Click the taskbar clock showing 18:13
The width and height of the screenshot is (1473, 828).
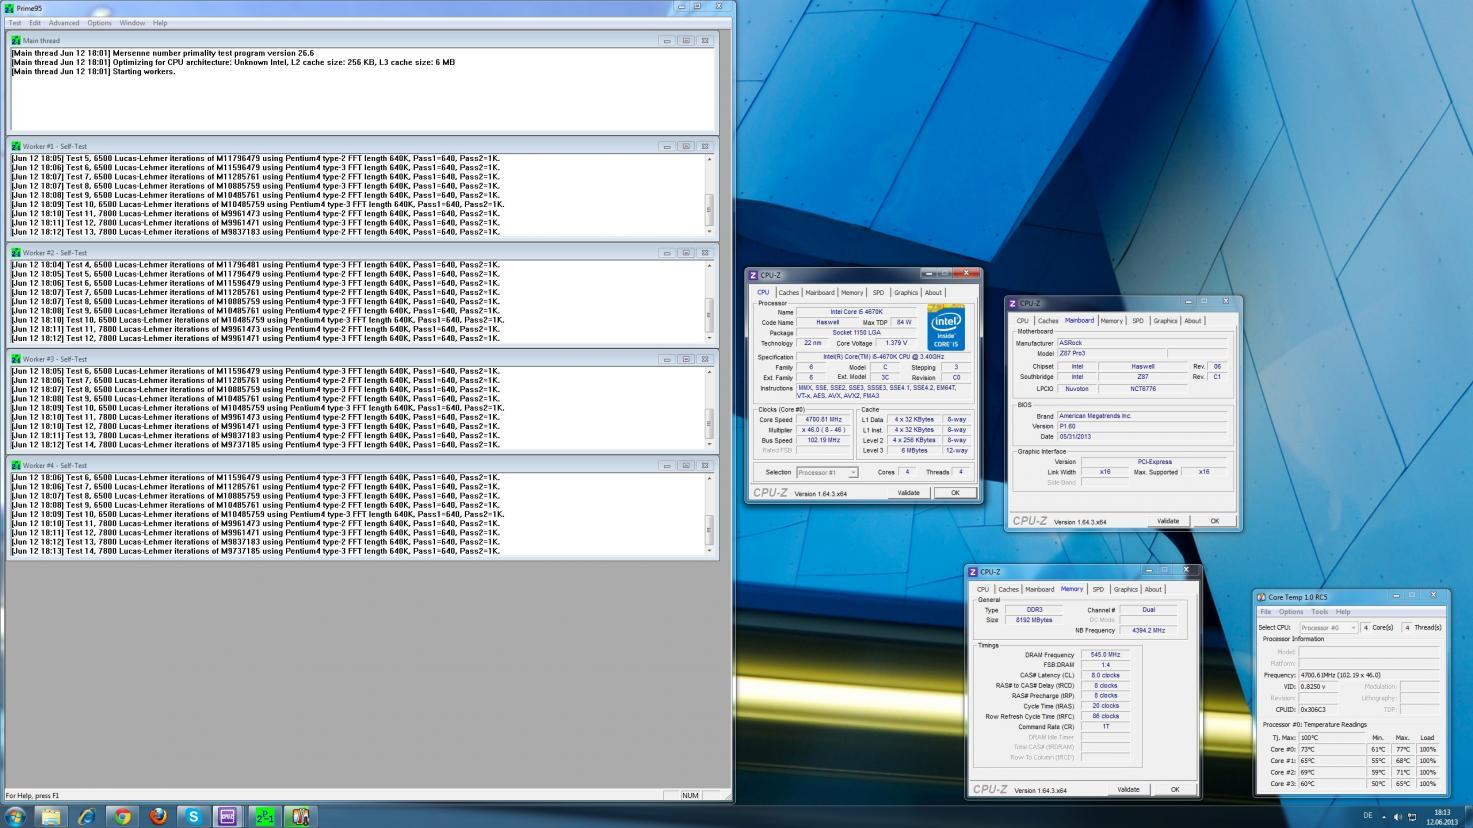coord(1442,817)
